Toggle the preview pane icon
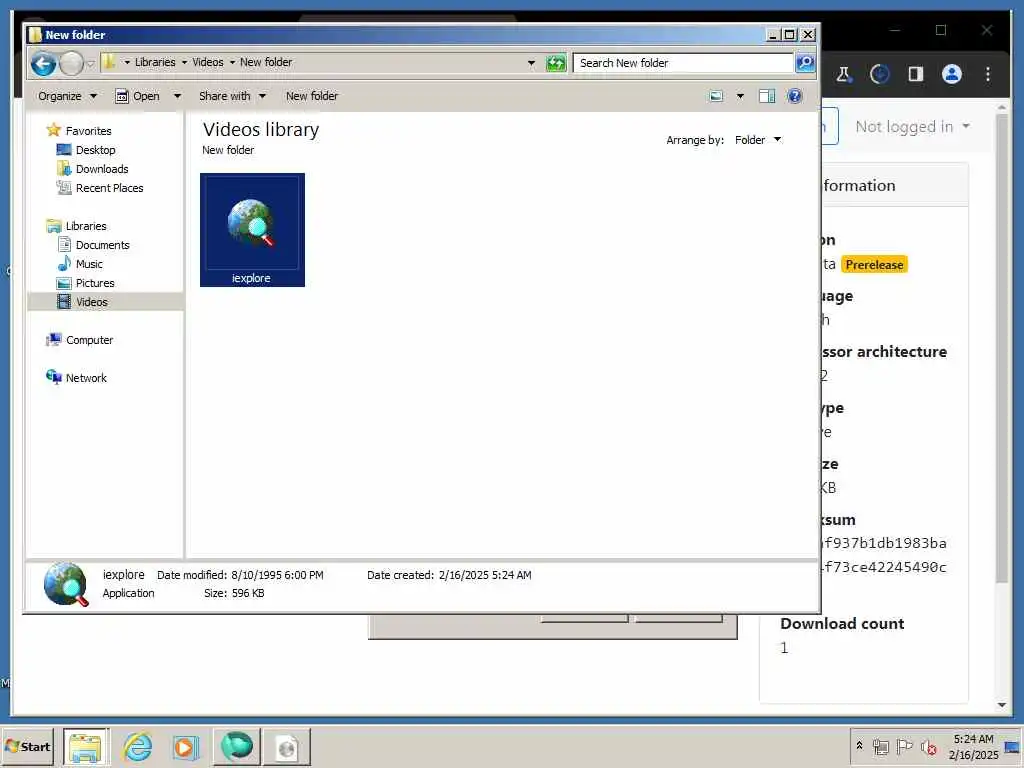The width and height of the screenshot is (1024, 768). tap(767, 97)
